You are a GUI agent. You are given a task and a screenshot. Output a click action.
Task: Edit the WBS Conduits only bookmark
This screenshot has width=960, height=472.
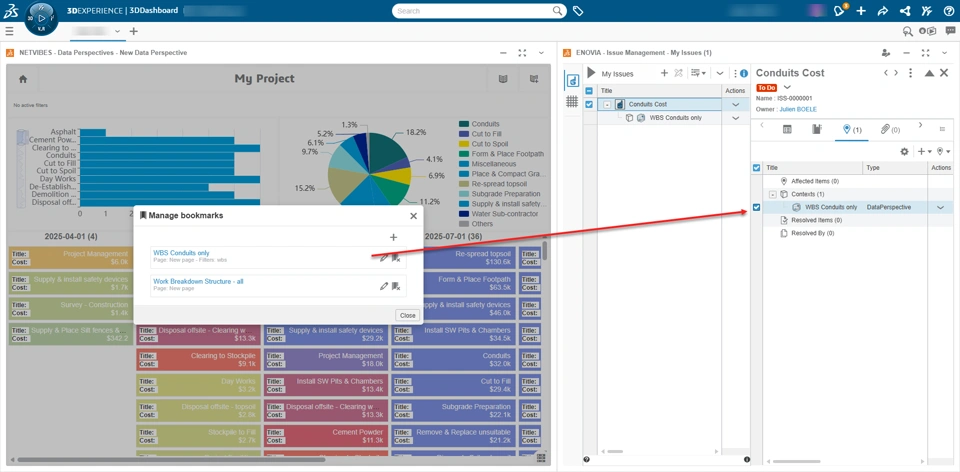pos(383,258)
